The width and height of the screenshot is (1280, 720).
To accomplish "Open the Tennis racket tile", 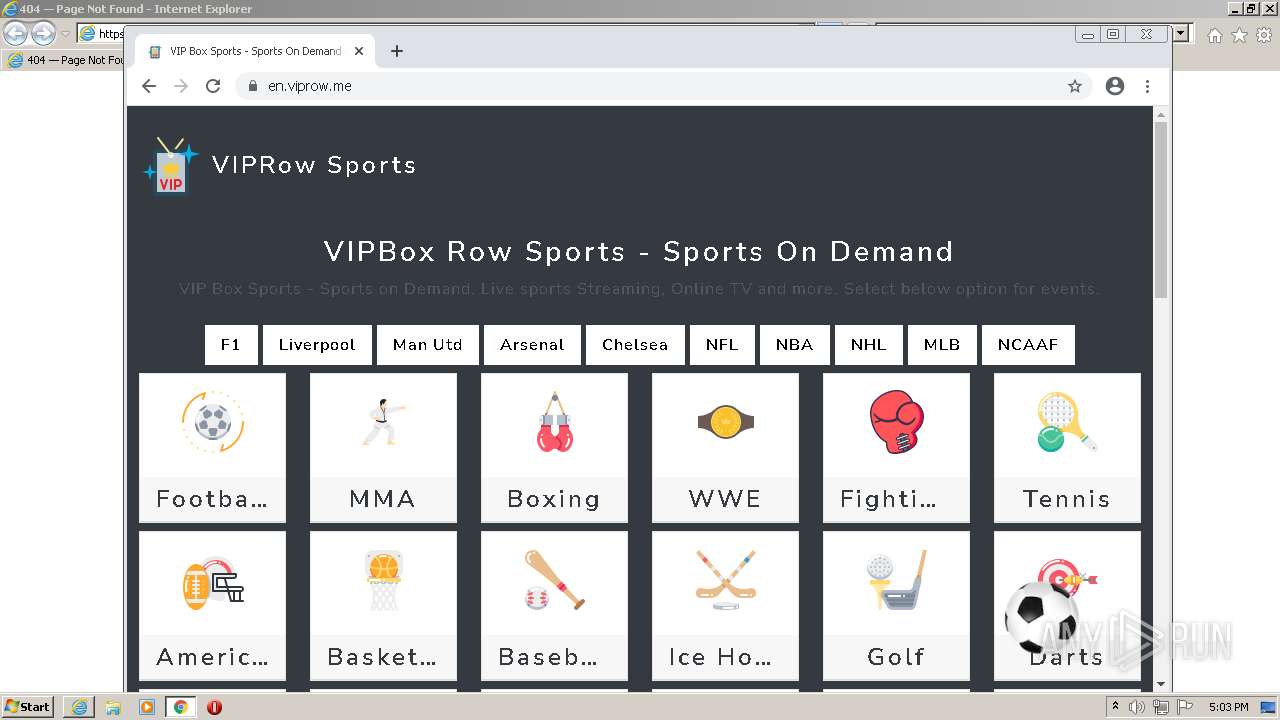I will click(x=1067, y=448).
